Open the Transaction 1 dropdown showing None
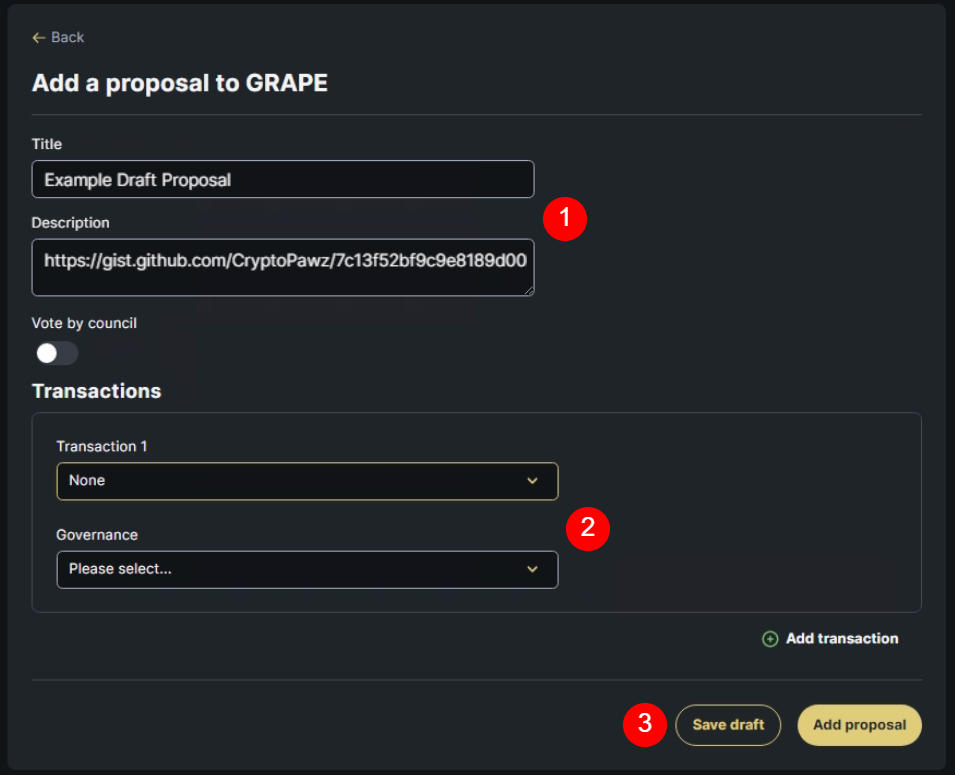Viewport: 955px width, 775px height. click(290, 481)
